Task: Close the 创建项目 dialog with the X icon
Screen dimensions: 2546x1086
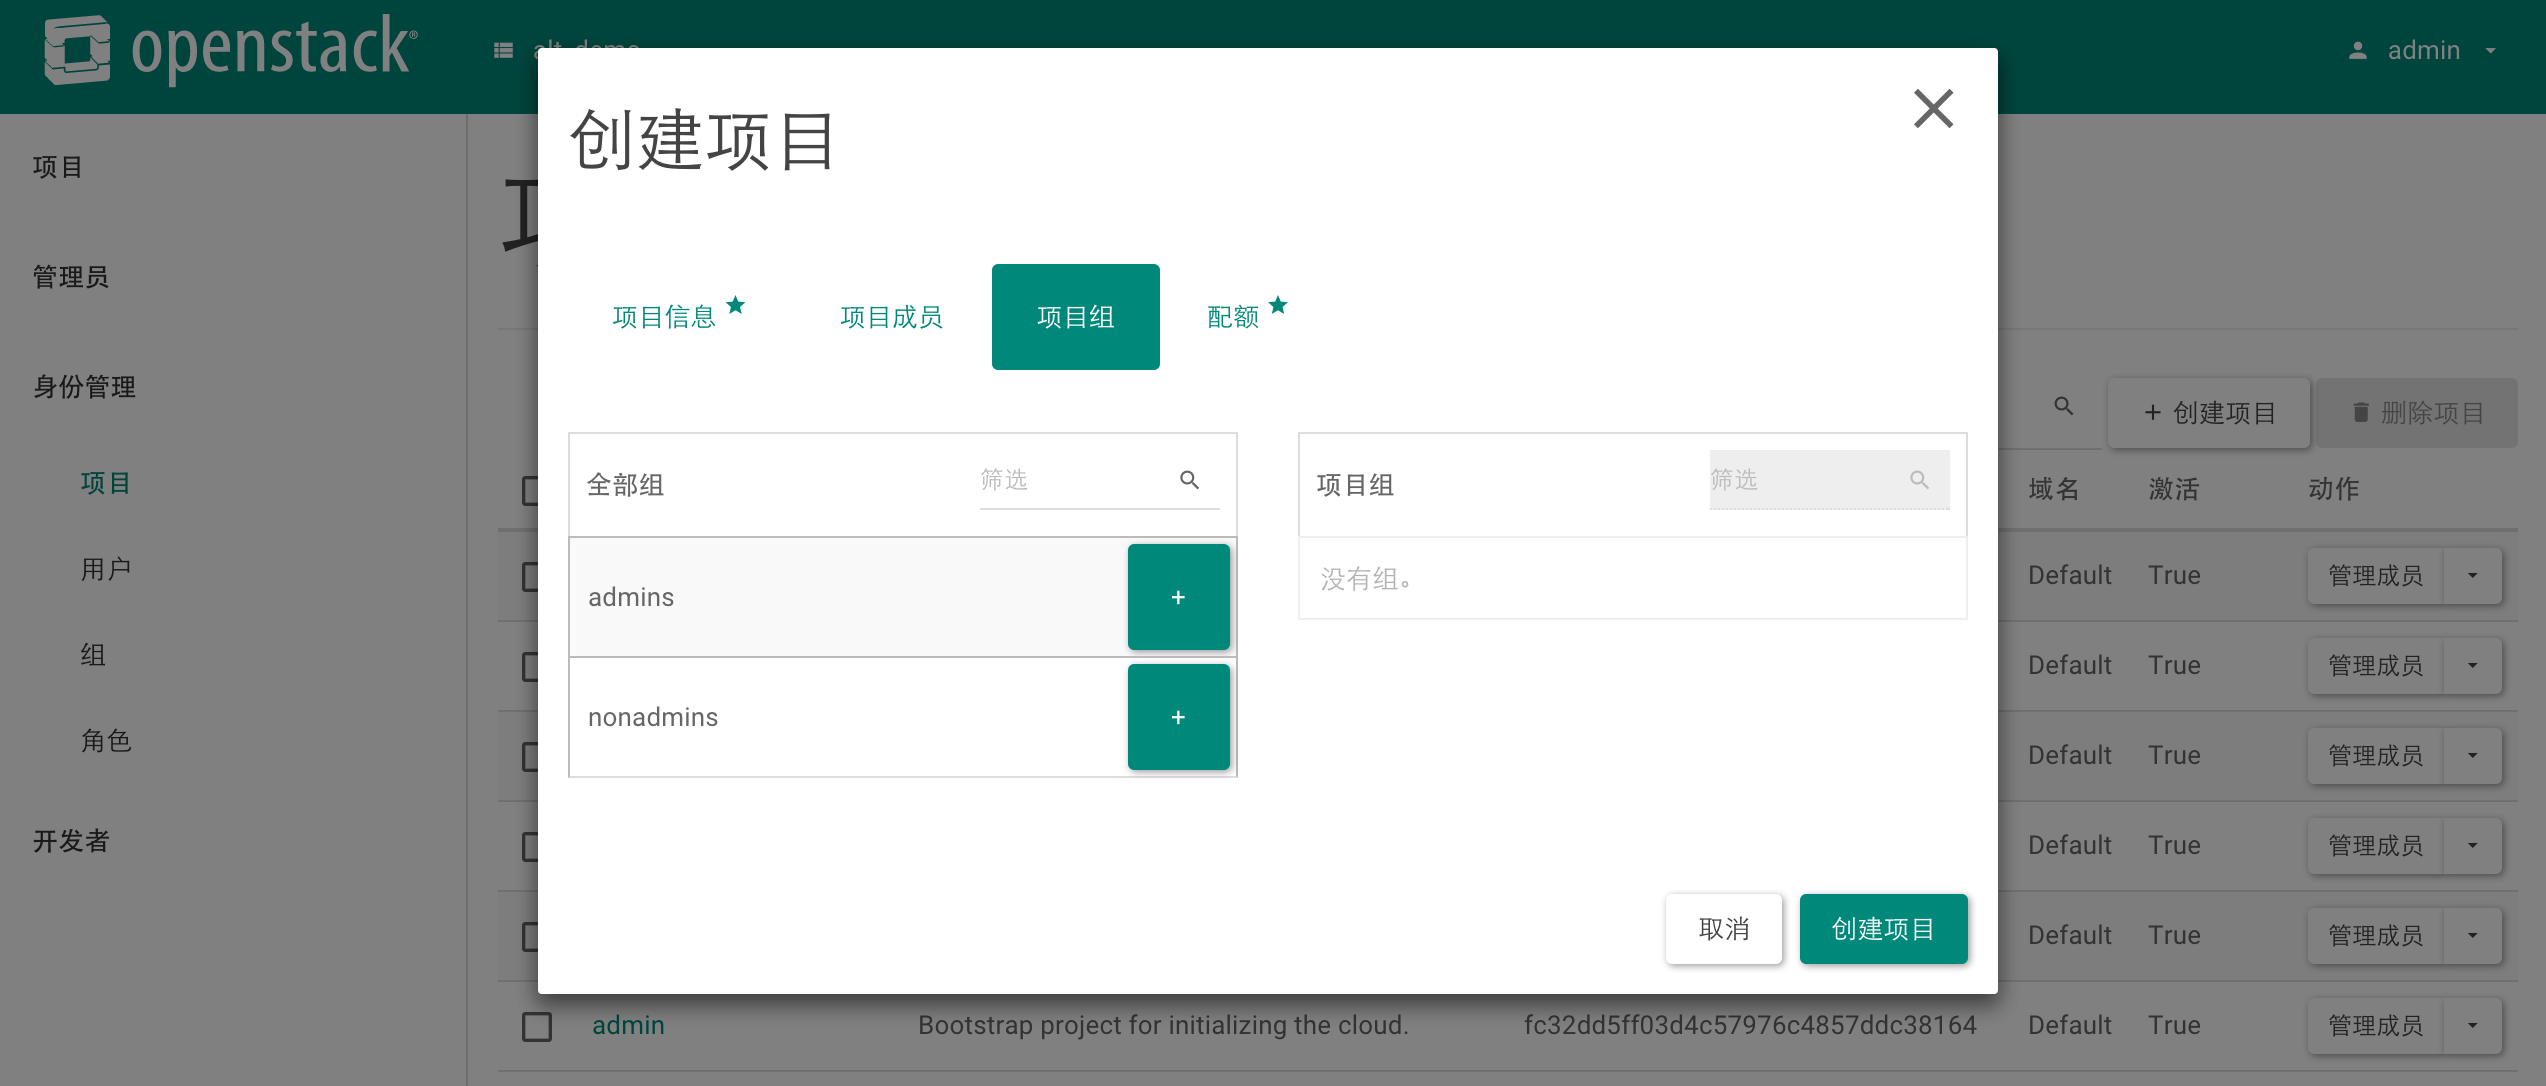Action: [x=1933, y=109]
